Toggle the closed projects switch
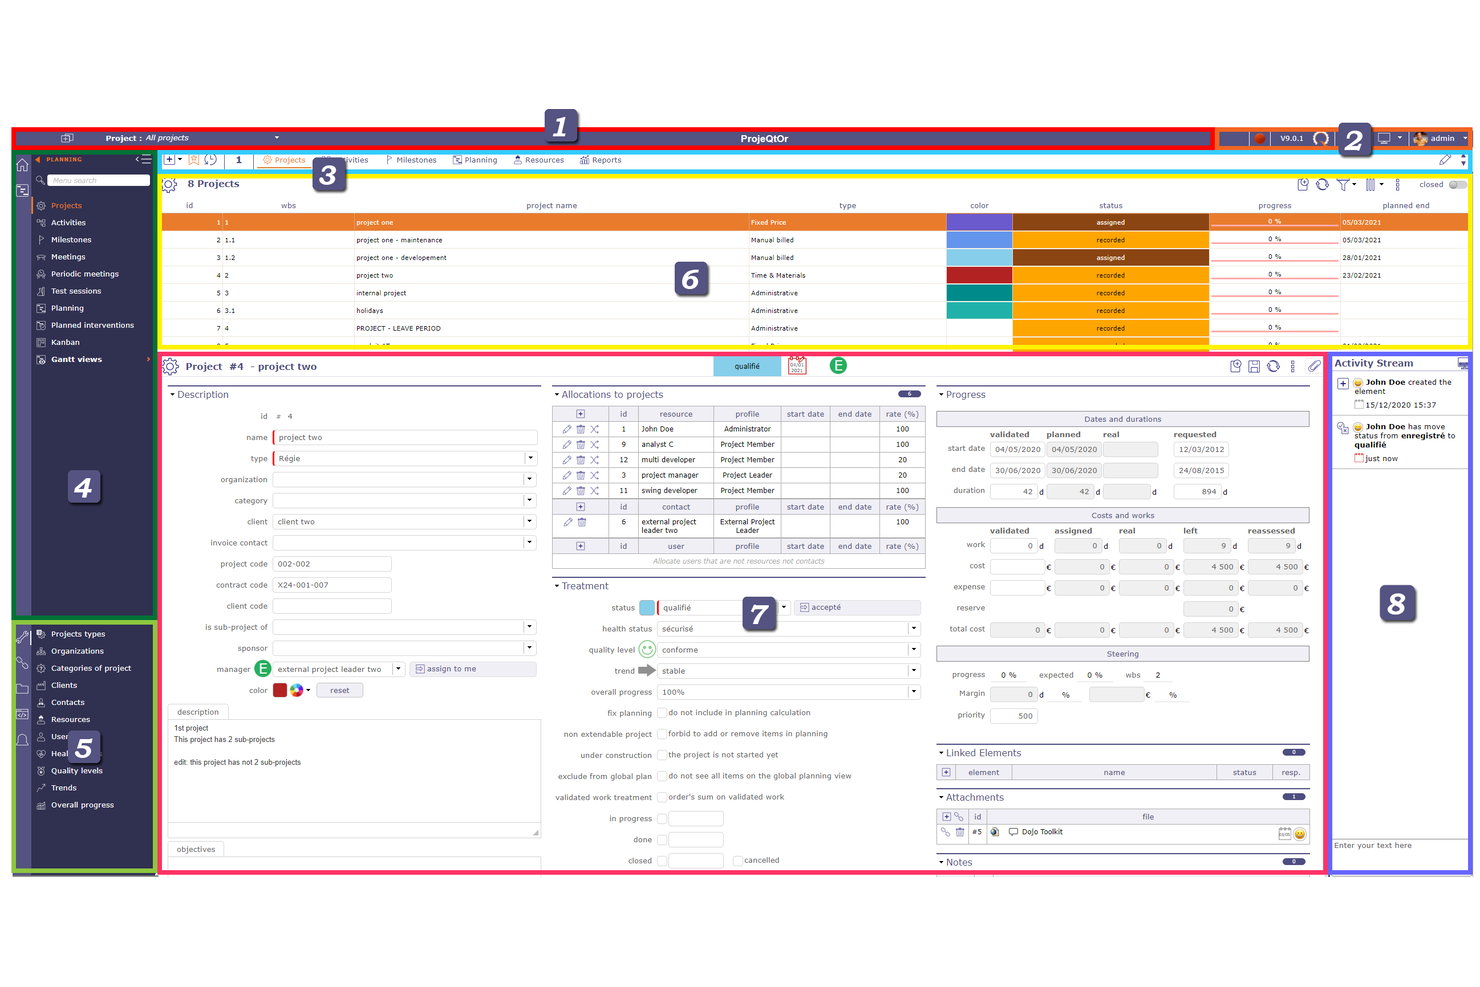 tap(1458, 184)
